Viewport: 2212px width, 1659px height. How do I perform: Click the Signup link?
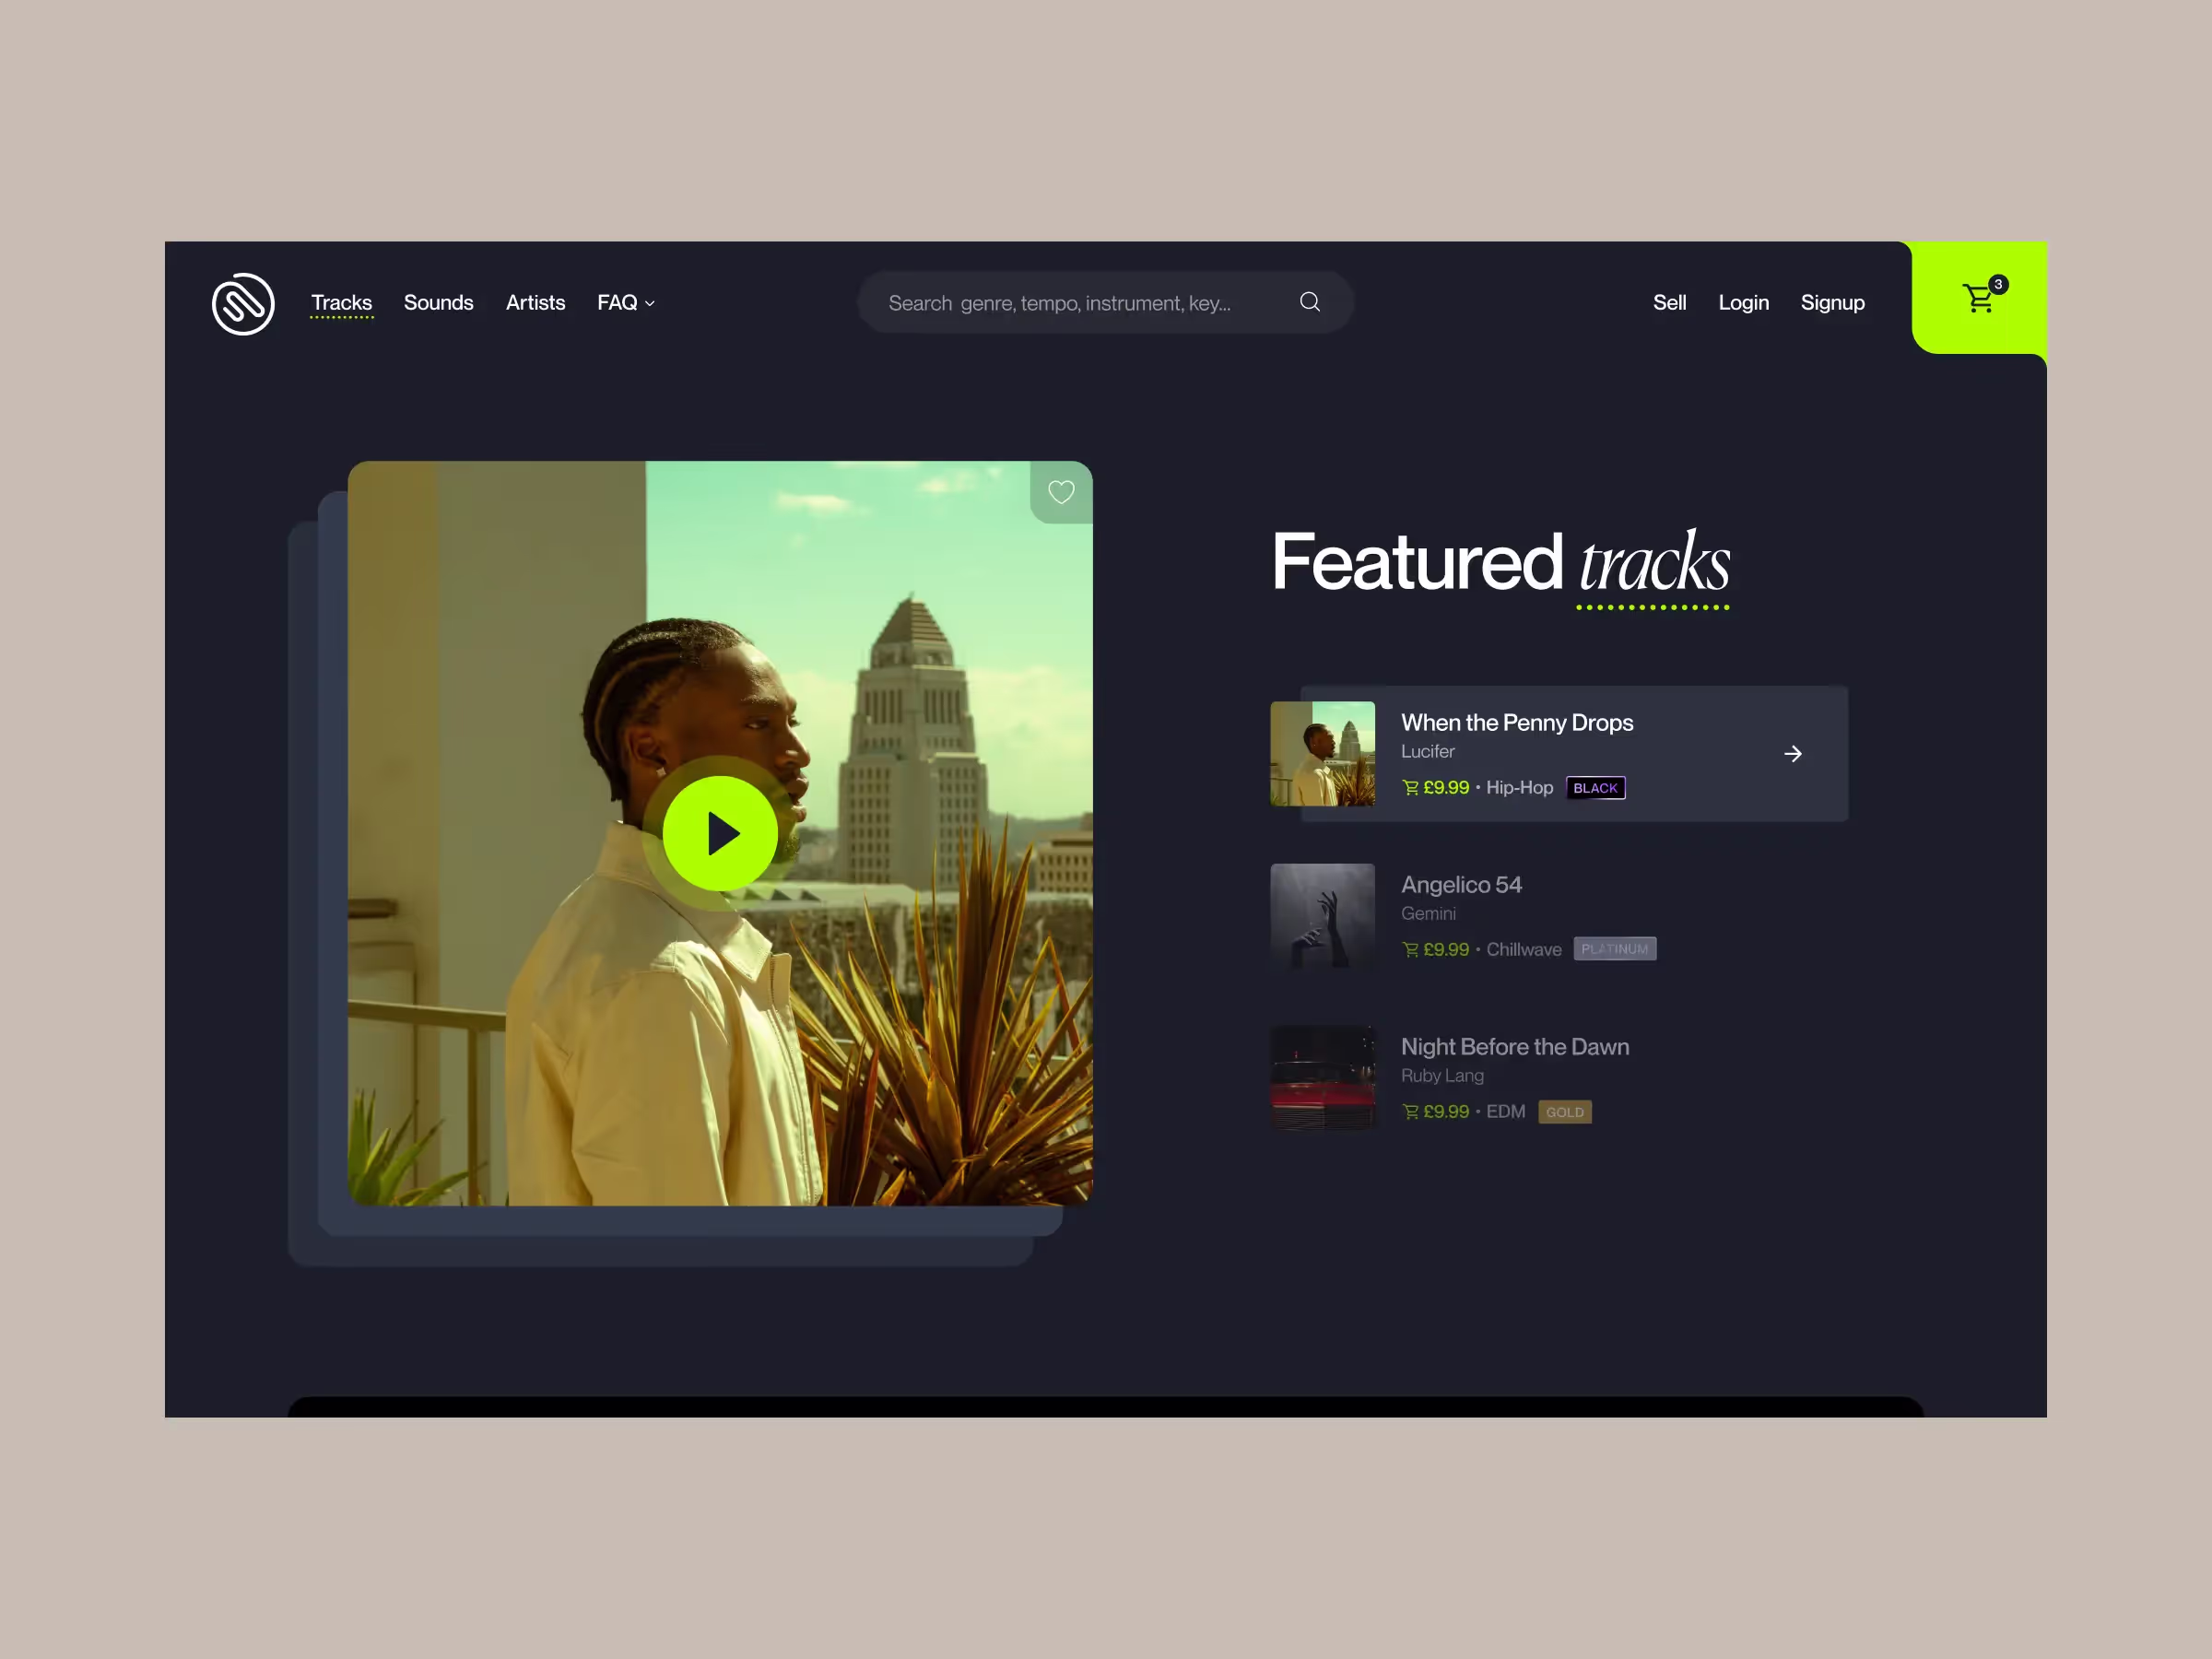pos(1832,303)
